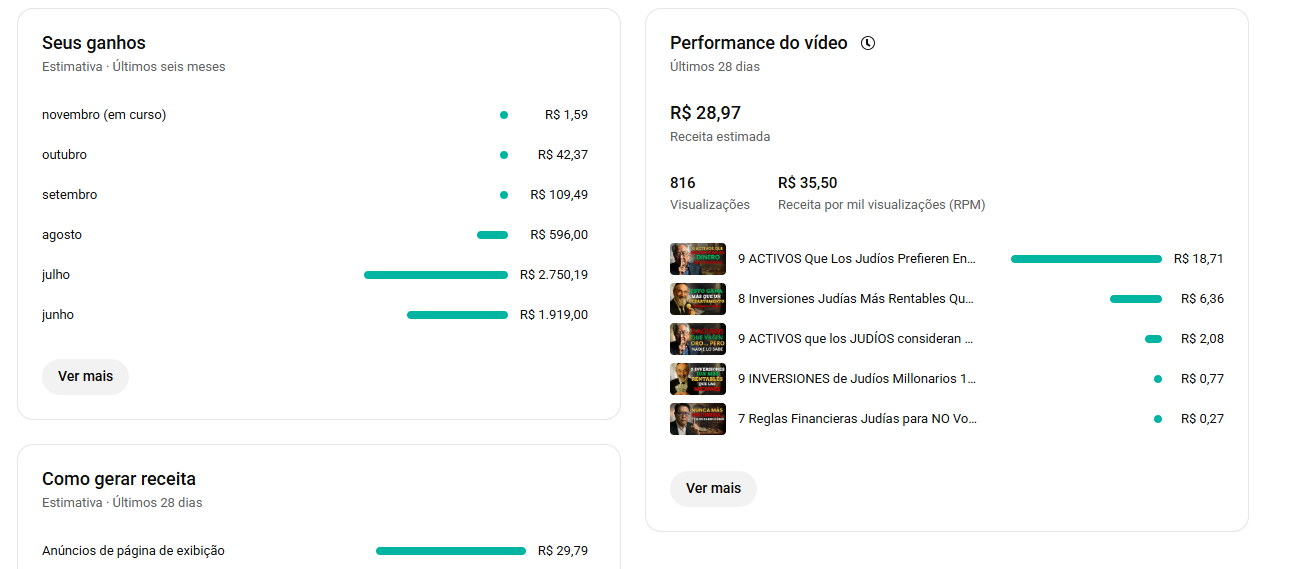1294x569 pixels.
Task: Click Ver mais under Seus ganhos
Action: [x=85, y=377]
